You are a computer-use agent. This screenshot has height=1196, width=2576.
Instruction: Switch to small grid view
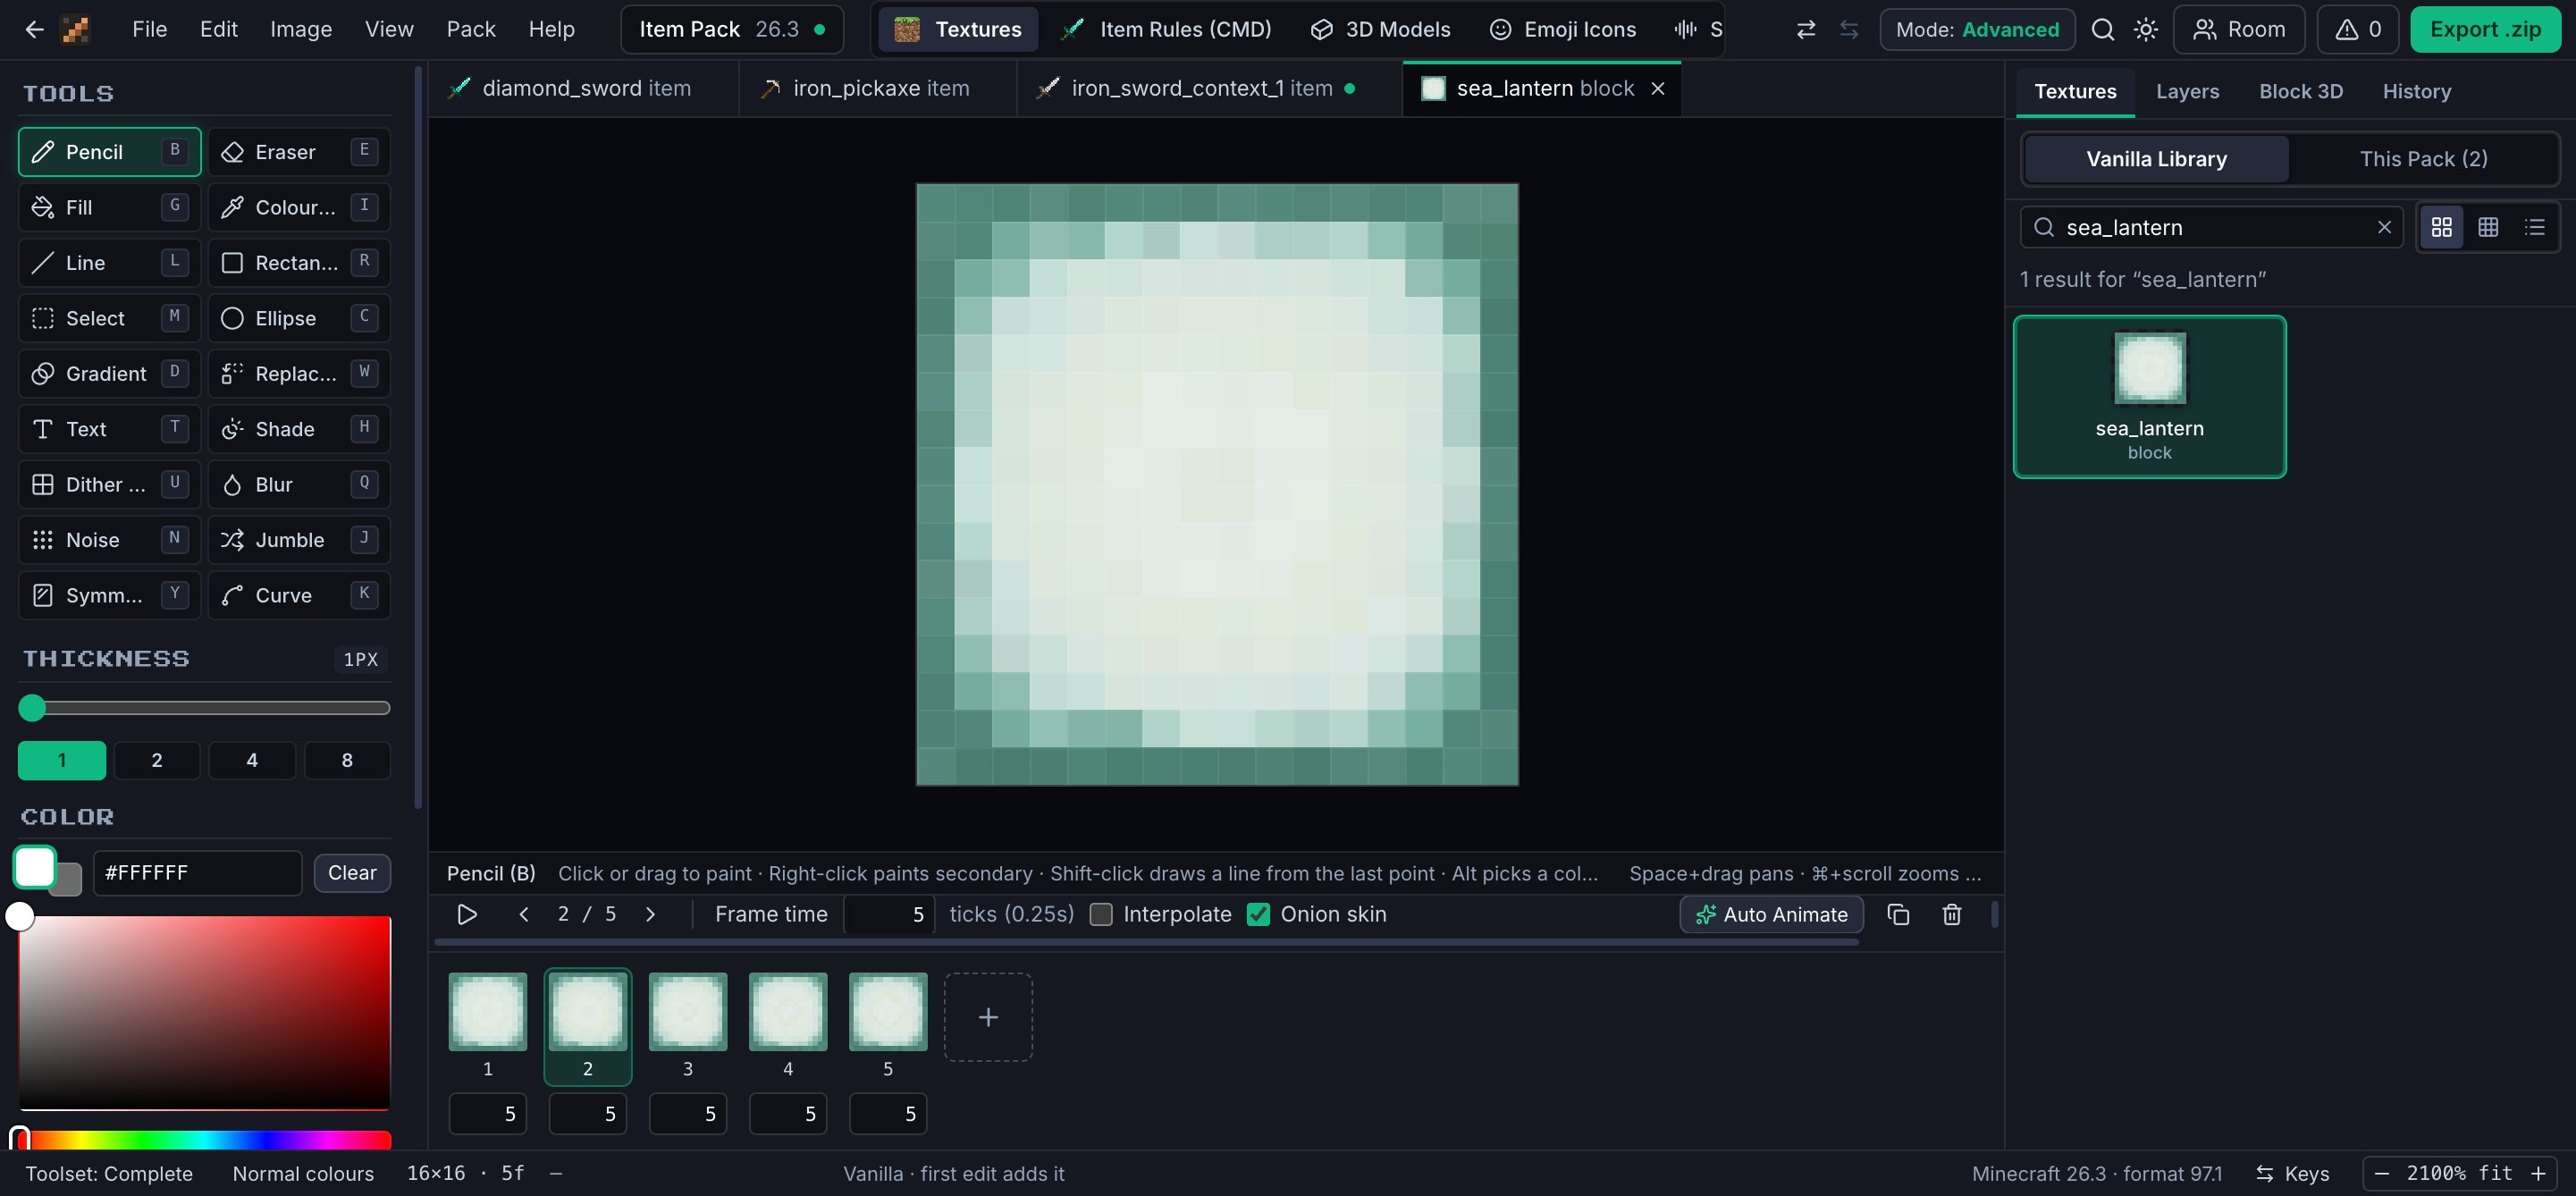(x=2488, y=227)
